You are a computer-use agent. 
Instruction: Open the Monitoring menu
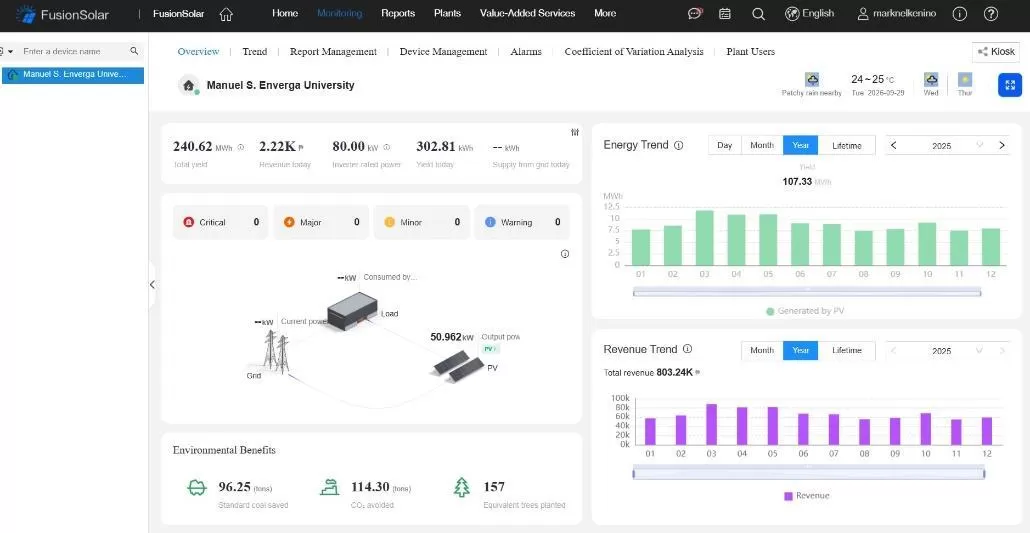click(340, 13)
